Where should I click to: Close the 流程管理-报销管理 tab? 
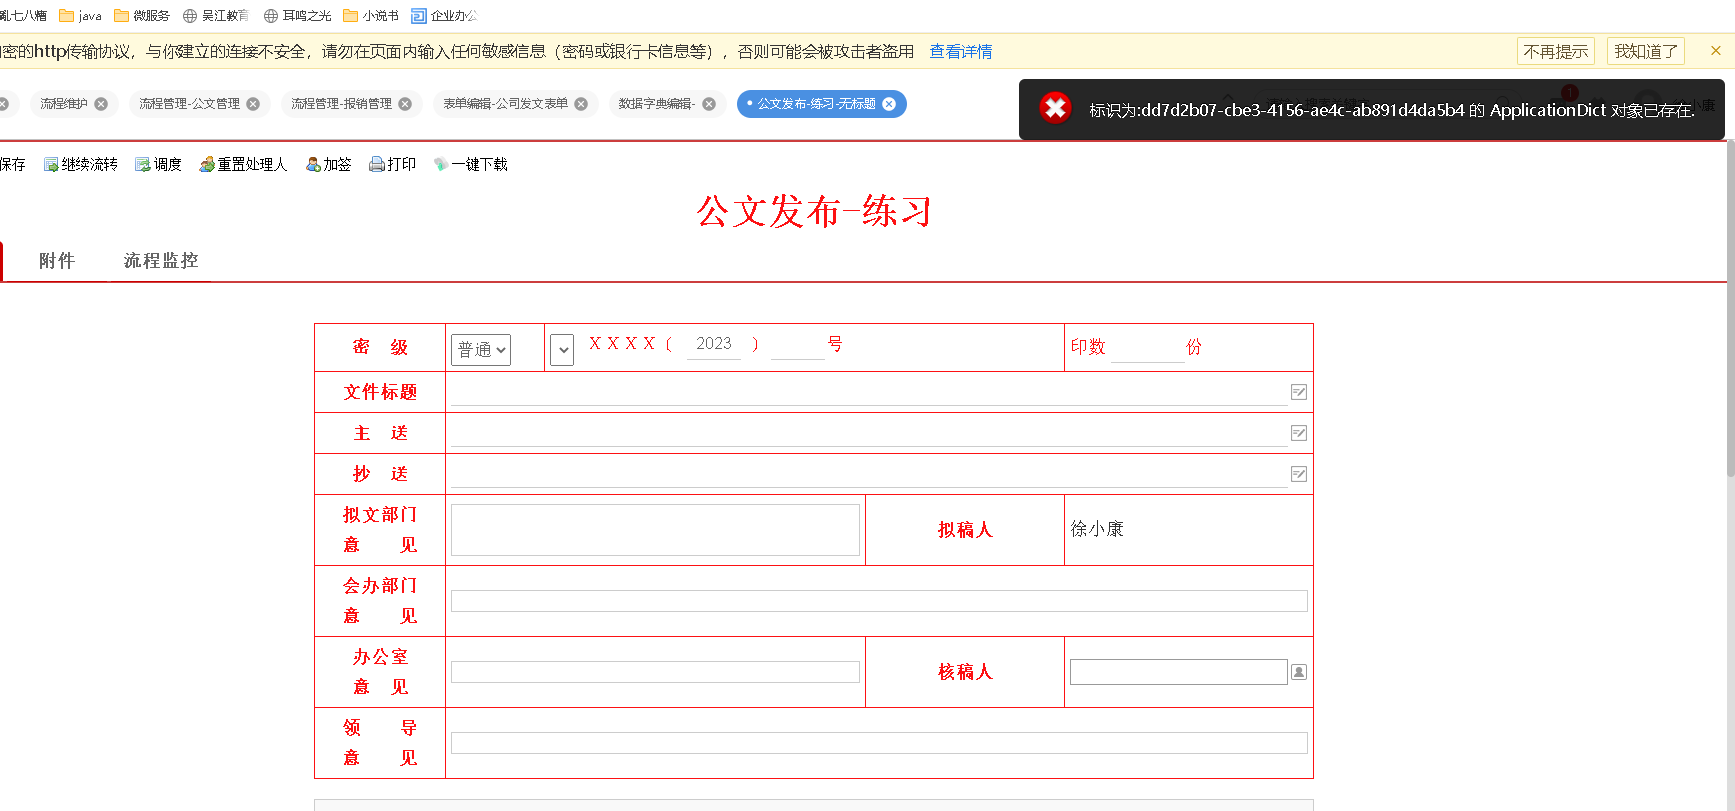(405, 104)
